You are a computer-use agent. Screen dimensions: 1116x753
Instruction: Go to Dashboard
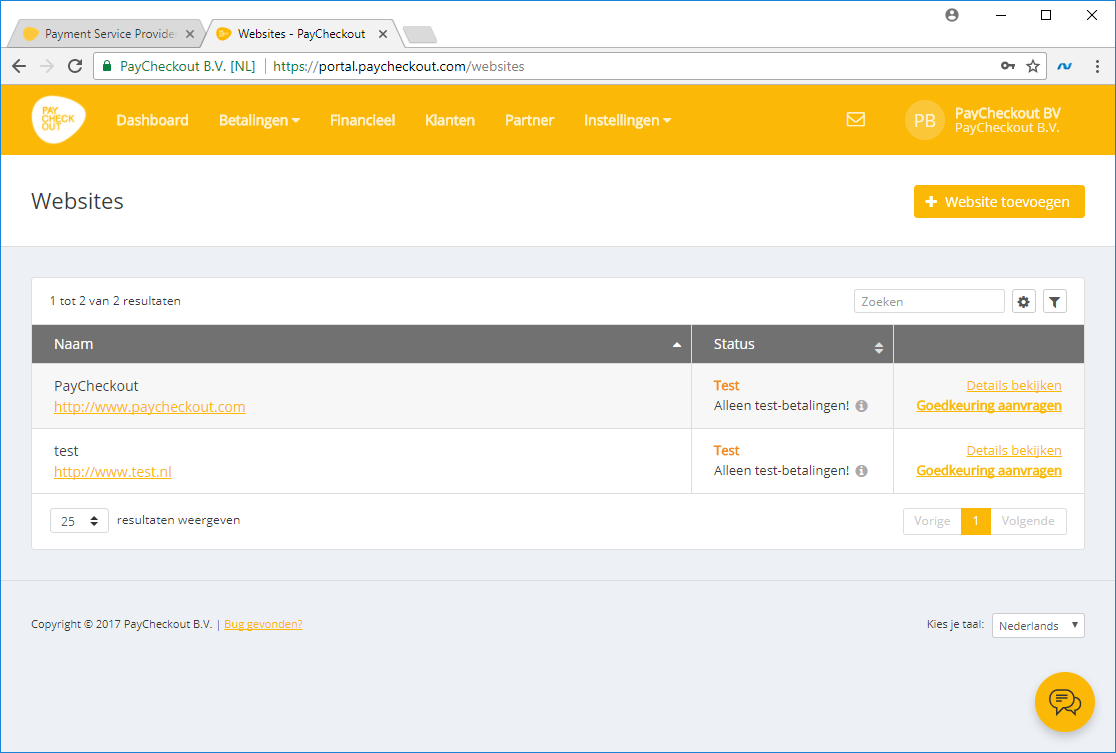[x=152, y=120]
